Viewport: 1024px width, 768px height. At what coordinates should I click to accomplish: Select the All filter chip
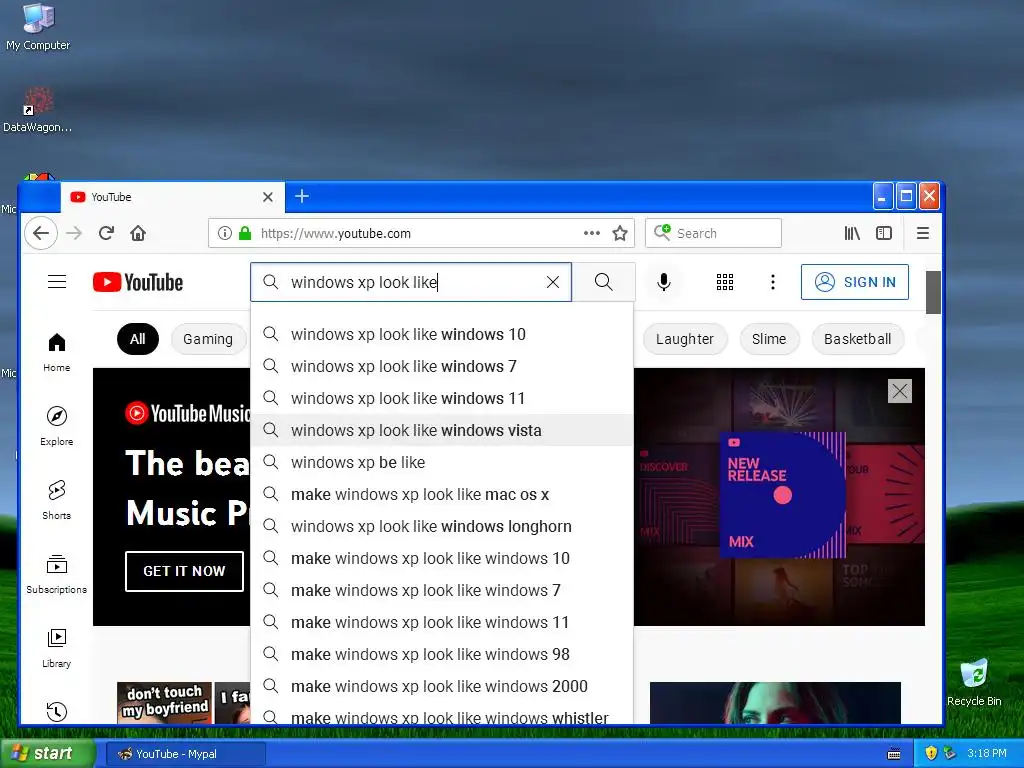(x=138, y=339)
